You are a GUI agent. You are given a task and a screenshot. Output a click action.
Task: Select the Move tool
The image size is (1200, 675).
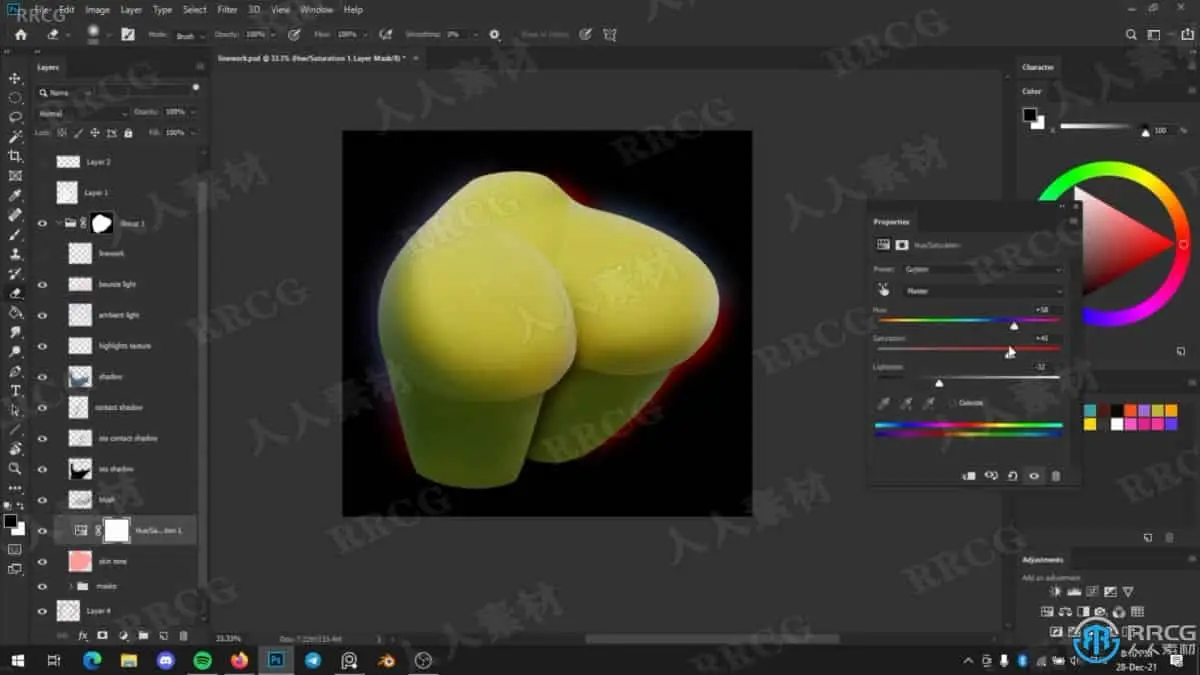coord(15,77)
